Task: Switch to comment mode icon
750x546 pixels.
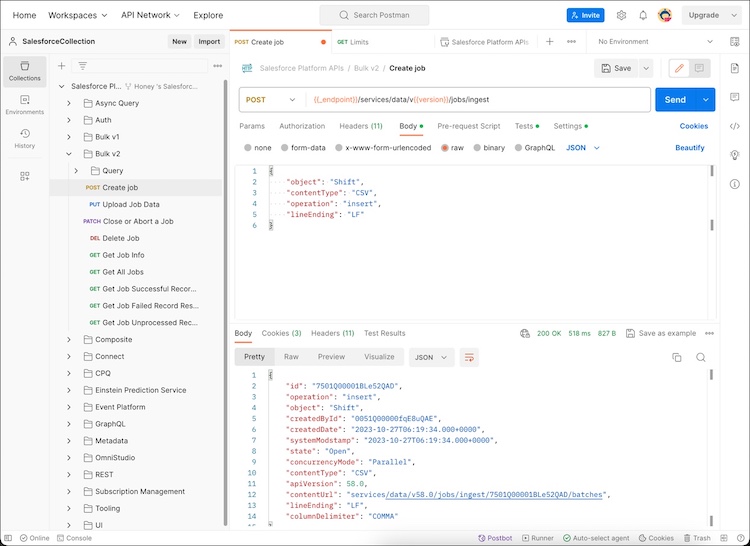Action: [699, 68]
